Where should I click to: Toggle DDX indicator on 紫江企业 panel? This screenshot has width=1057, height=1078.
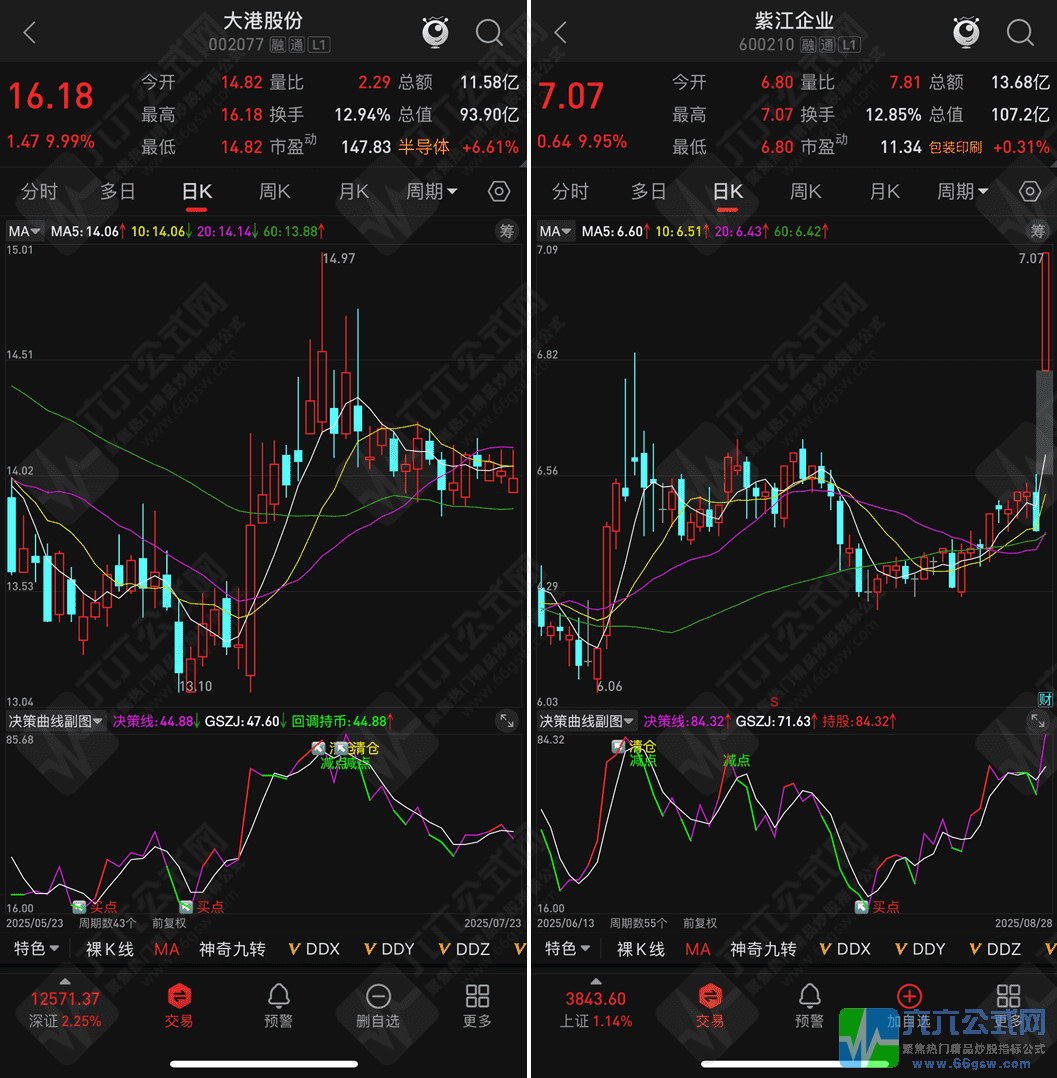[845, 949]
